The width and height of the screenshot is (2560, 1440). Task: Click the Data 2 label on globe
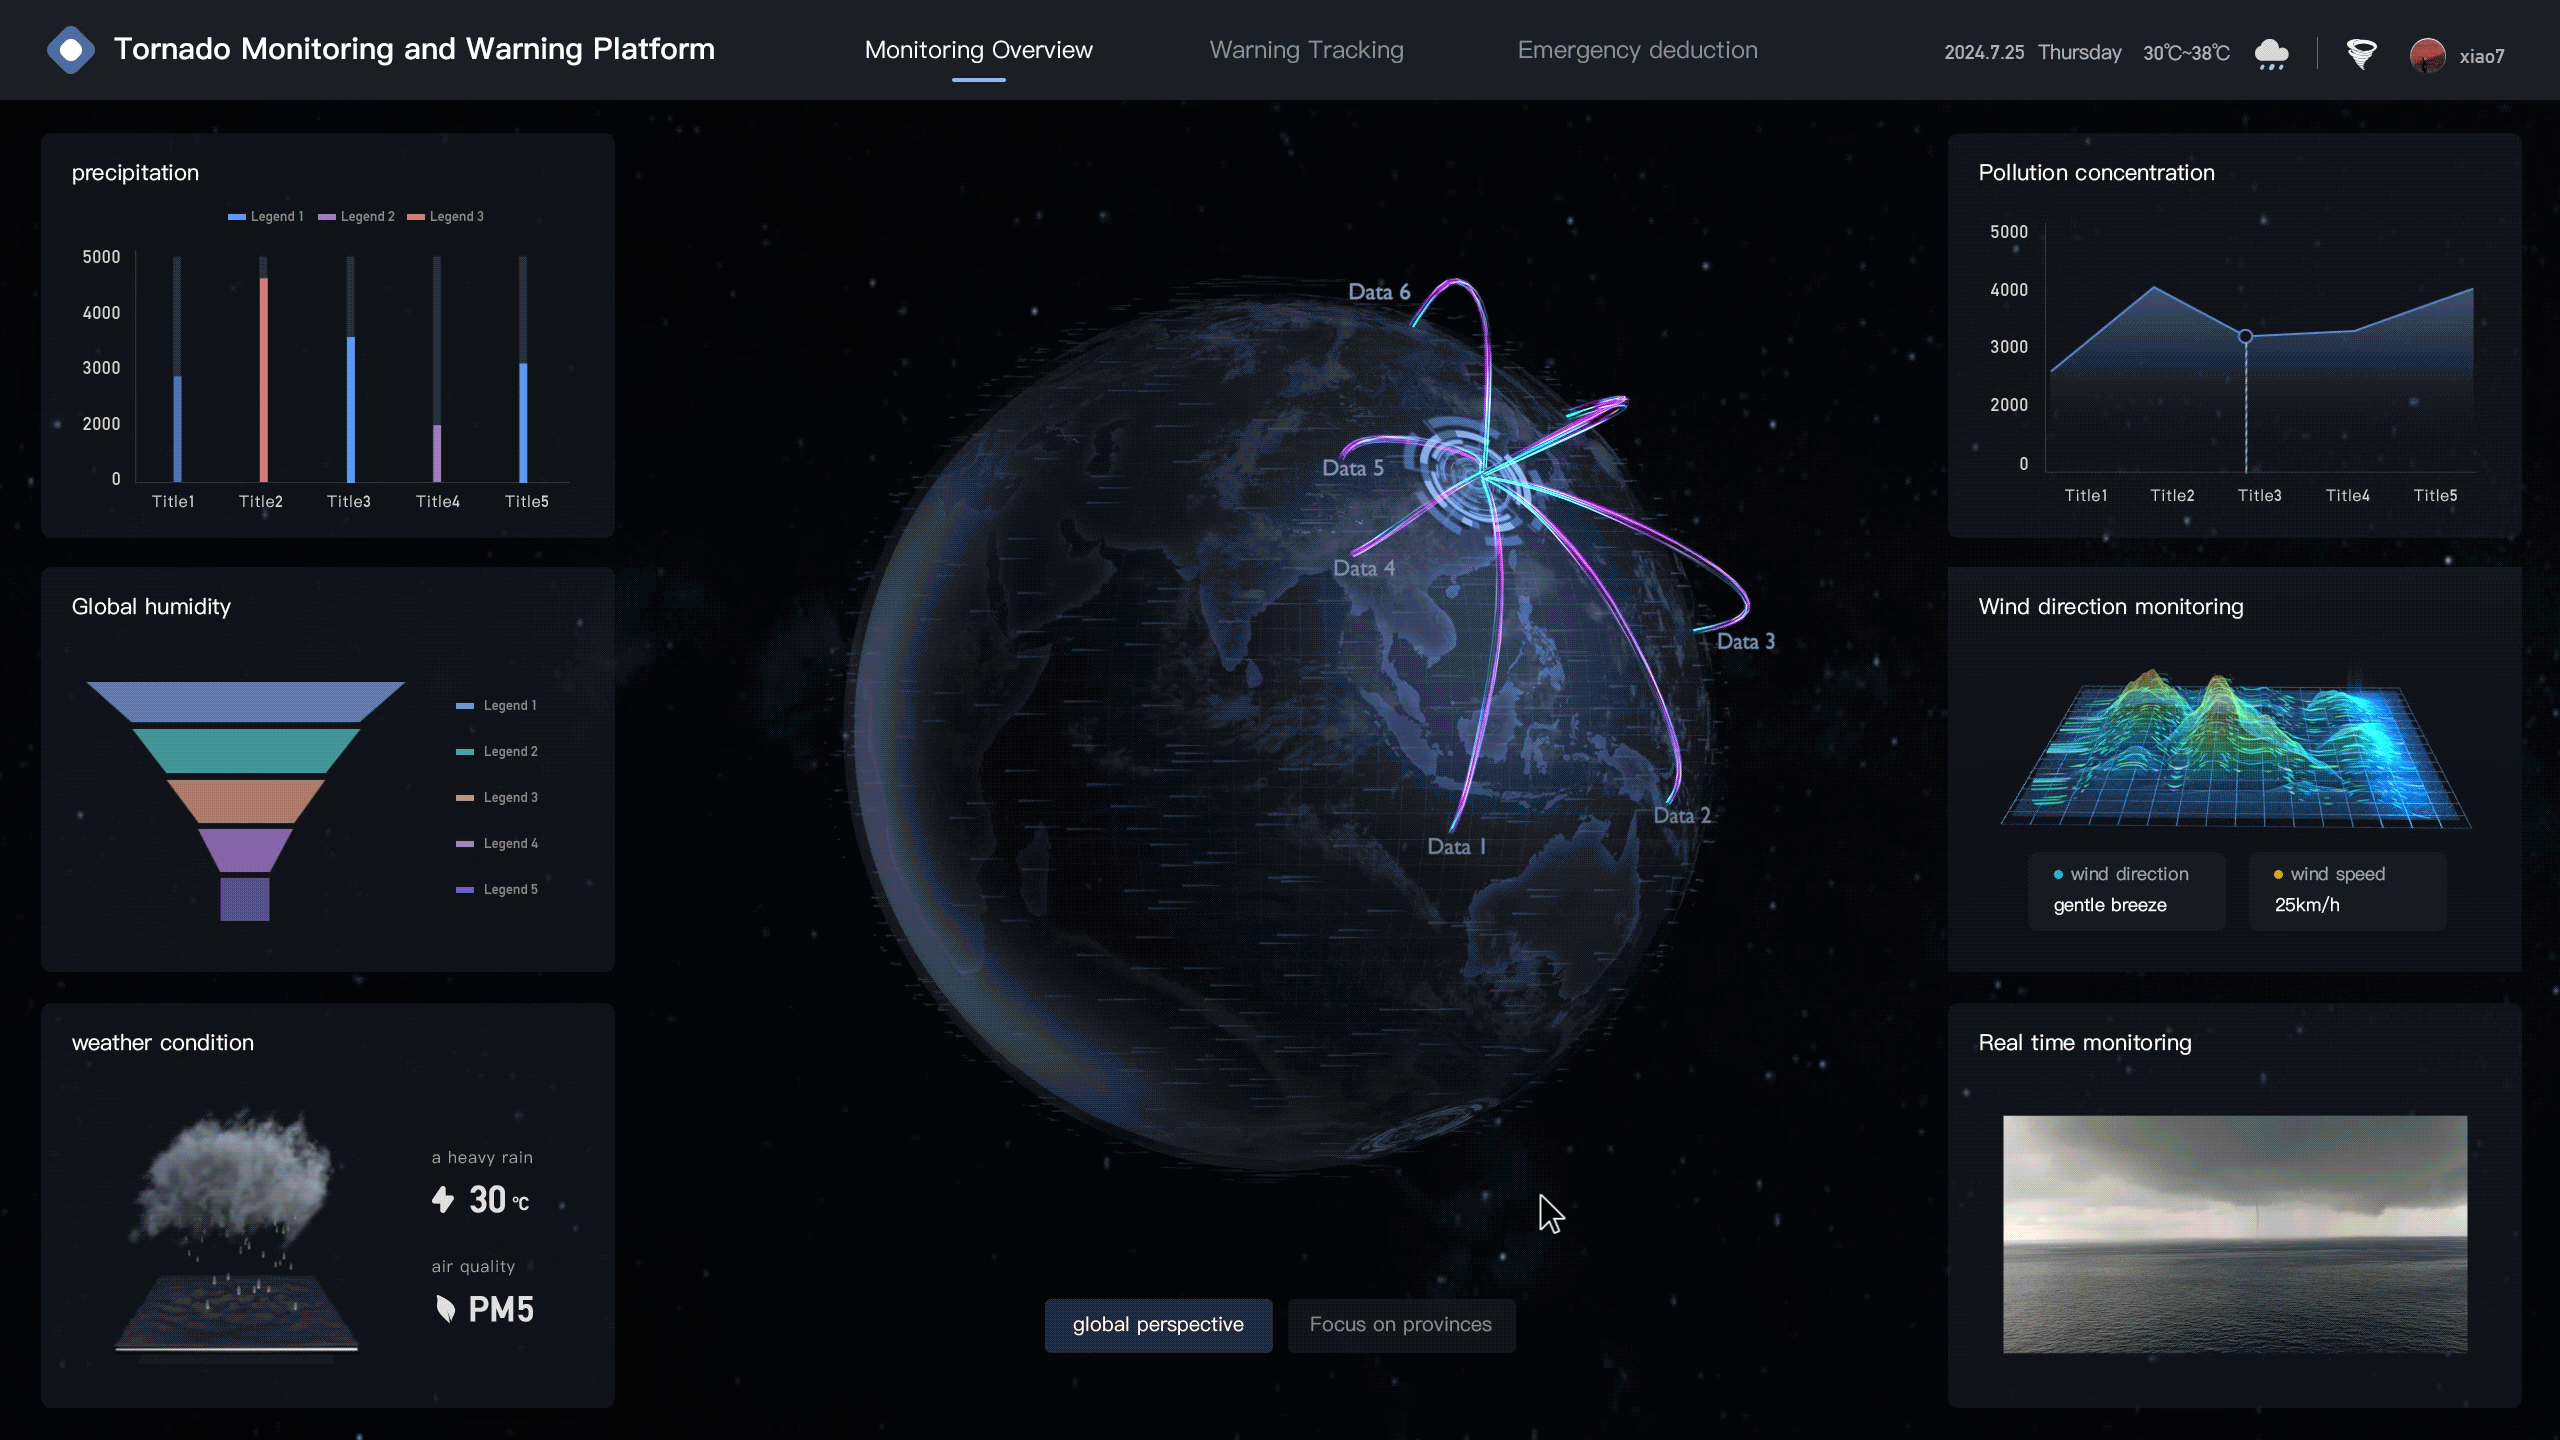pyautogui.click(x=1682, y=815)
